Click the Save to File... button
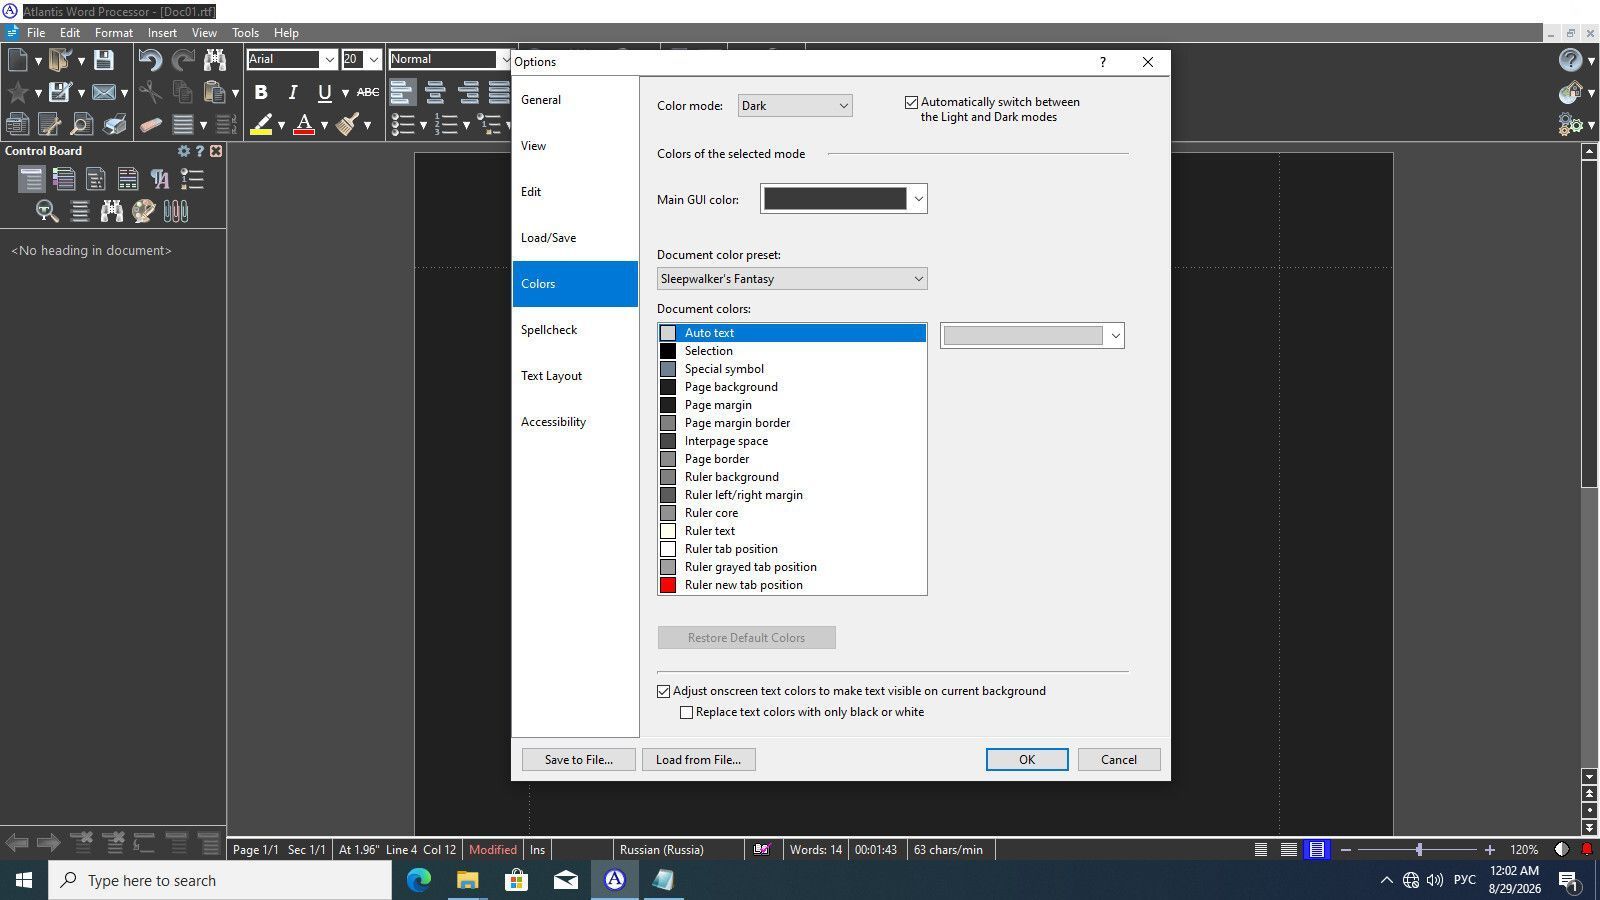Screen dimensions: 1600x900 (x=579, y=760)
